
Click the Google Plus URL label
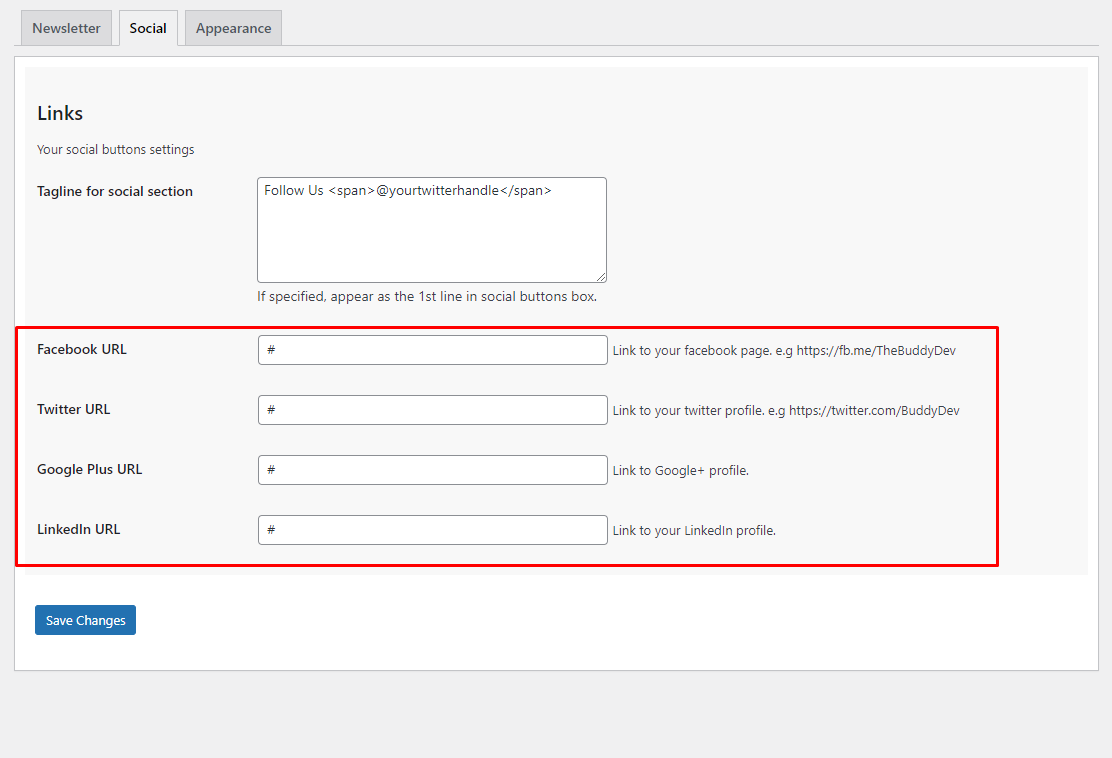pyautogui.click(x=90, y=469)
